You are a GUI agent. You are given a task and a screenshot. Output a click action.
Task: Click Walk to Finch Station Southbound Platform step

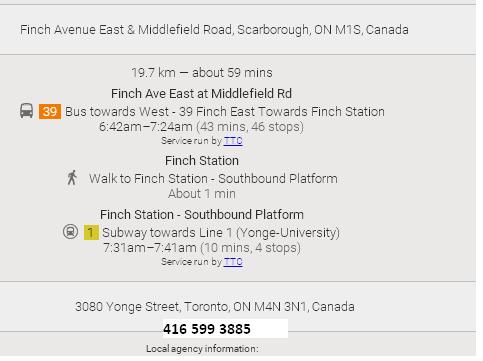213,179
